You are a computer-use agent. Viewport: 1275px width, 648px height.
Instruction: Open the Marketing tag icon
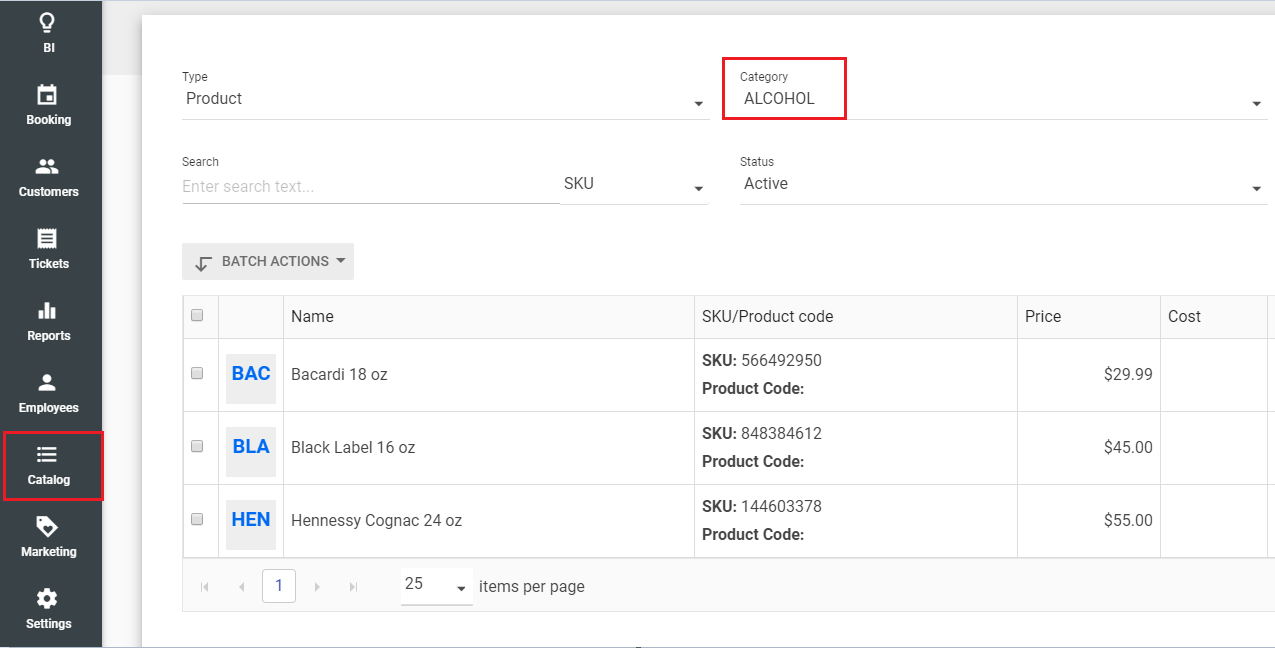click(47, 528)
